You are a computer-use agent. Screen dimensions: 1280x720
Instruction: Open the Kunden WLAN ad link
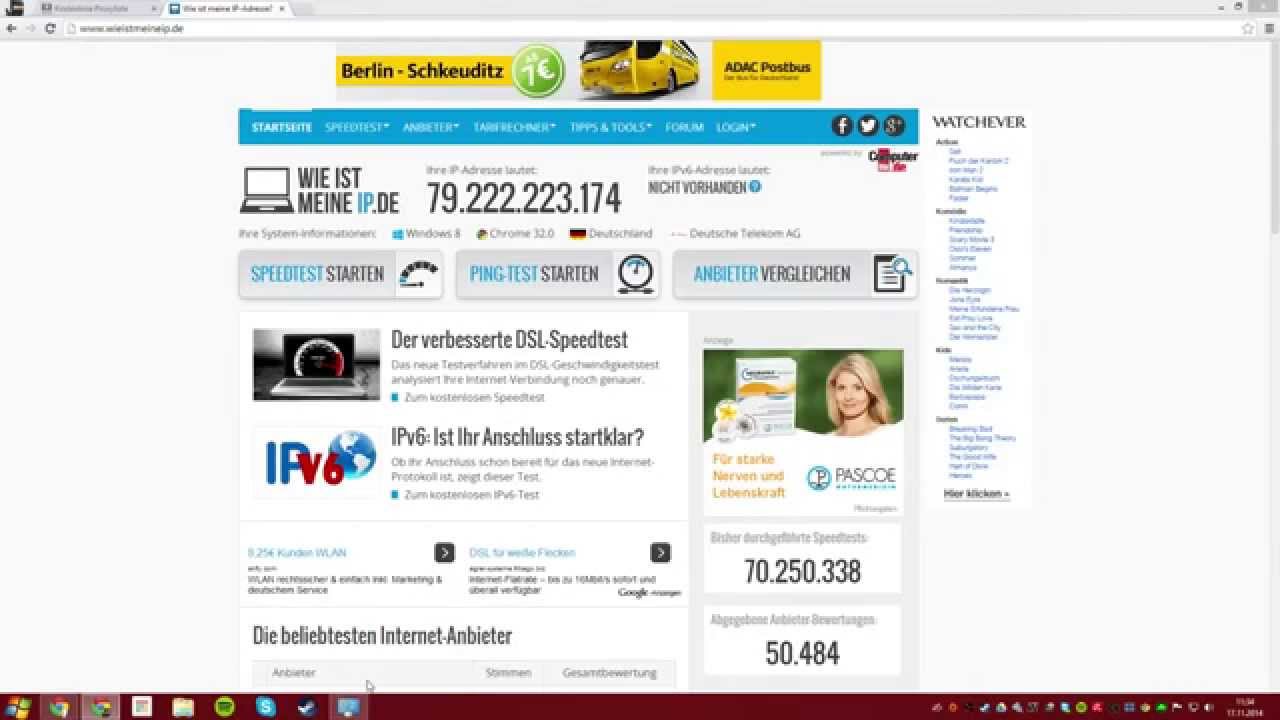[x=297, y=553]
